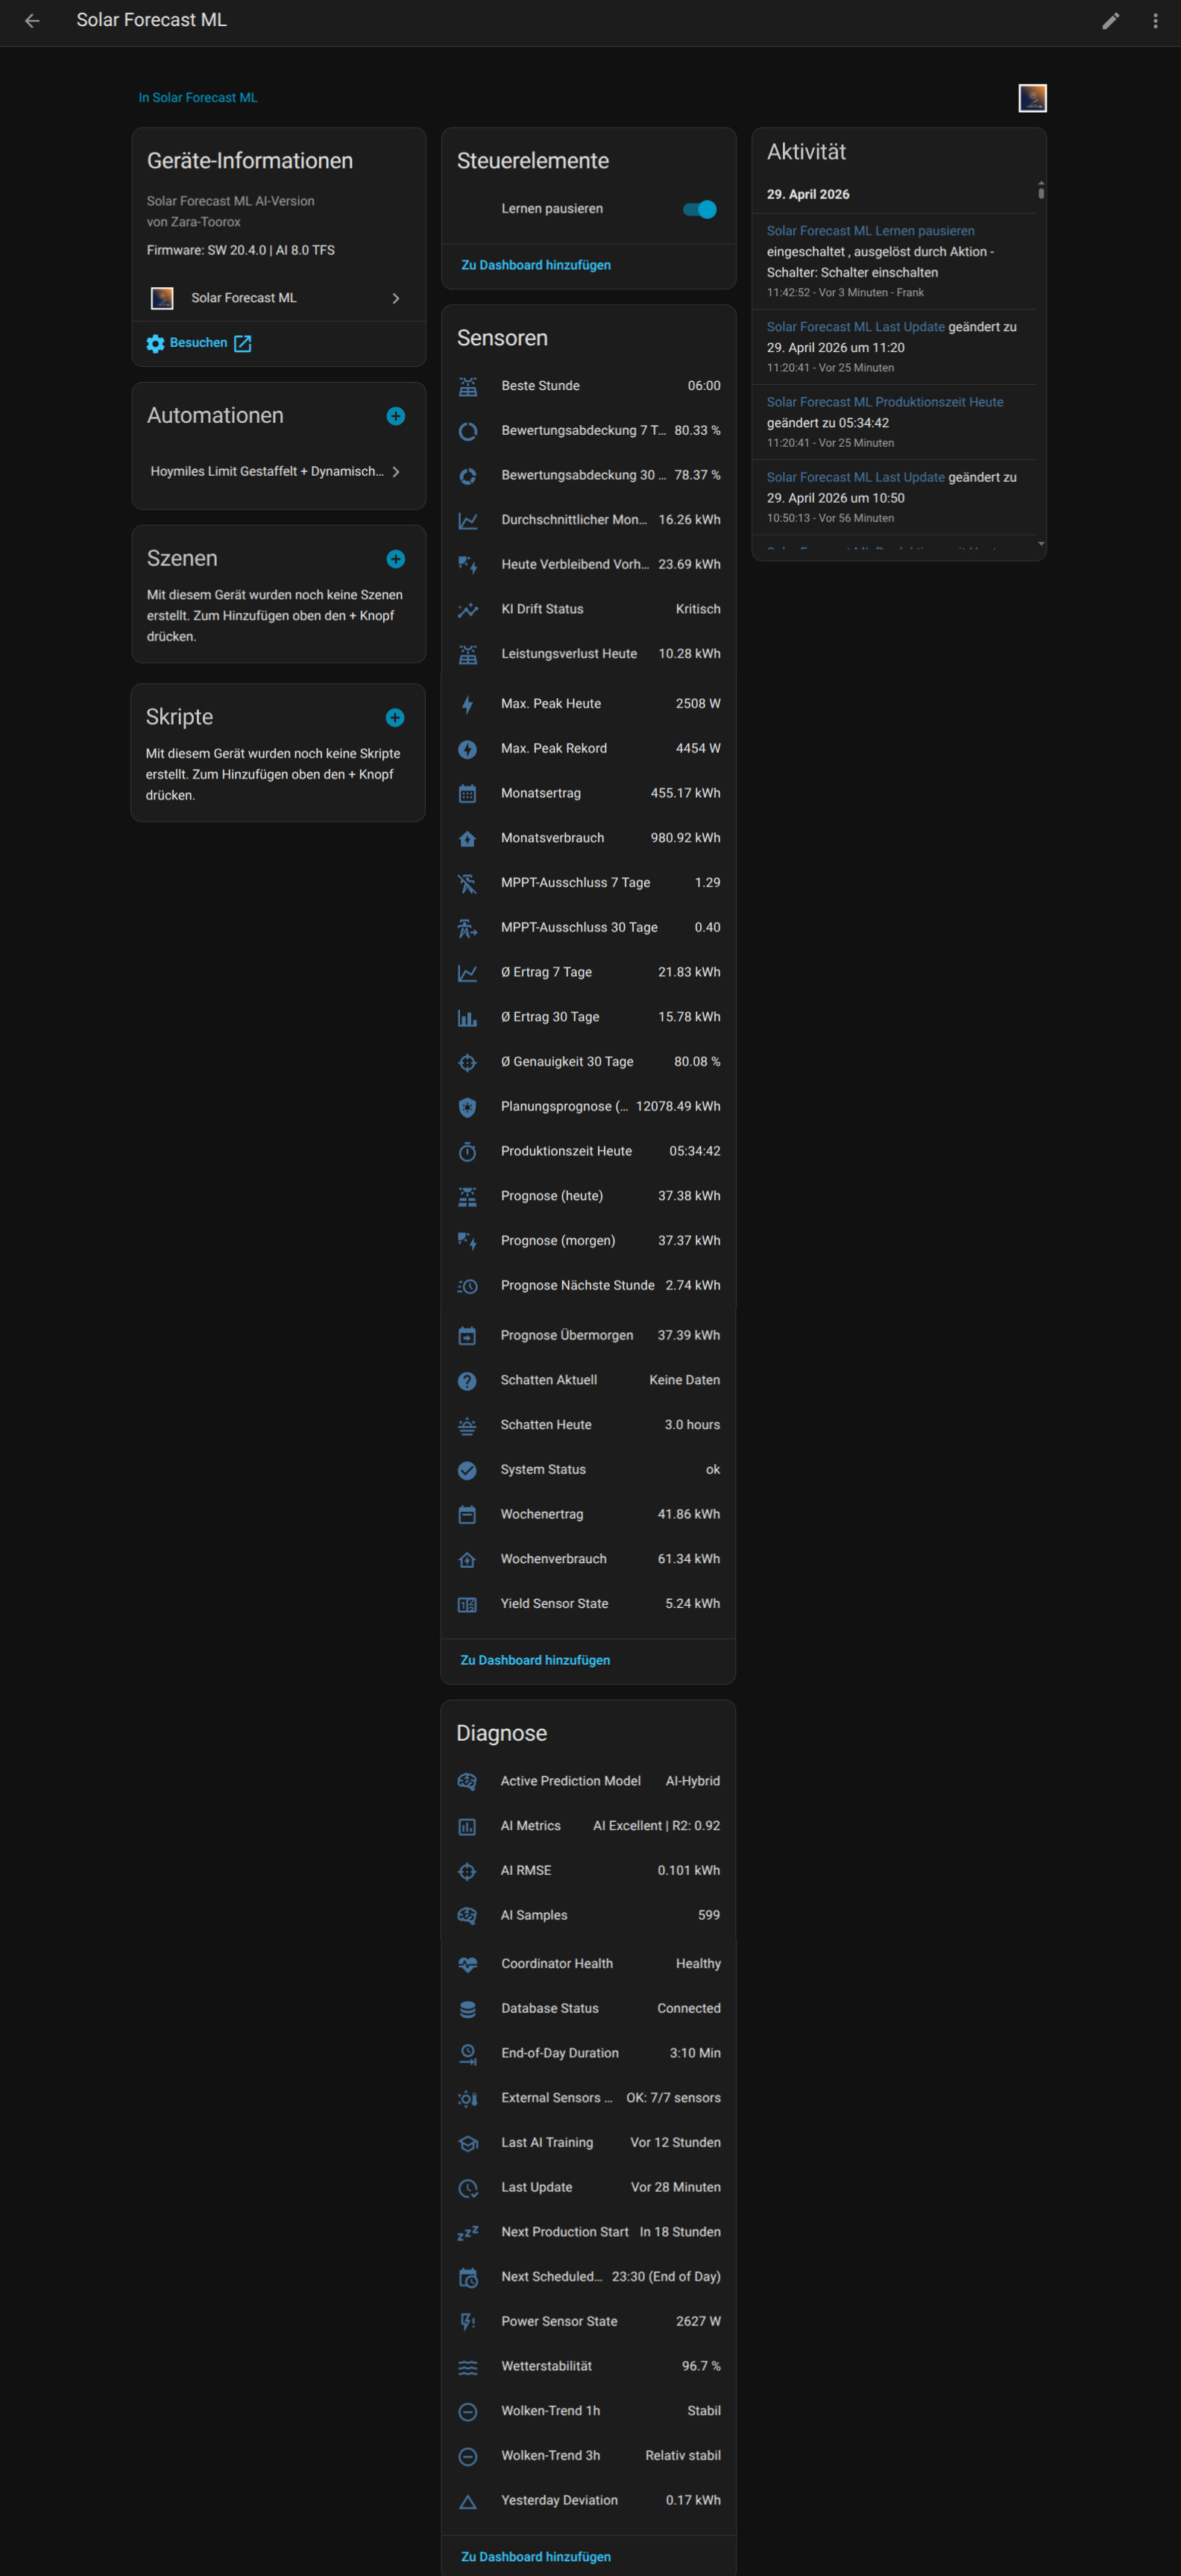The width and height of the screenshot is (1181, 2576).
Task: Click the KI Drift Status icon
Action: pyautogui.click(x=467, y=609)
